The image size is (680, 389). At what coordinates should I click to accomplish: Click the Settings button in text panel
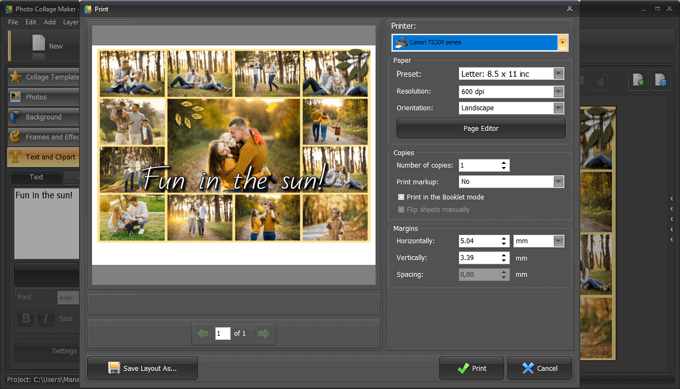click(x=47, y=351)
